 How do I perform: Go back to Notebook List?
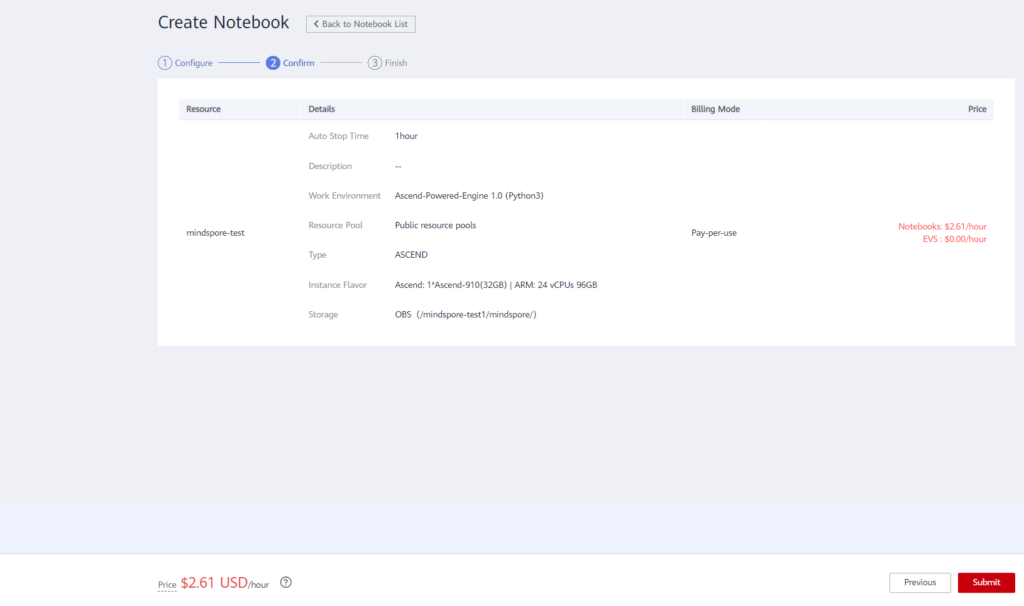point(360,24)
